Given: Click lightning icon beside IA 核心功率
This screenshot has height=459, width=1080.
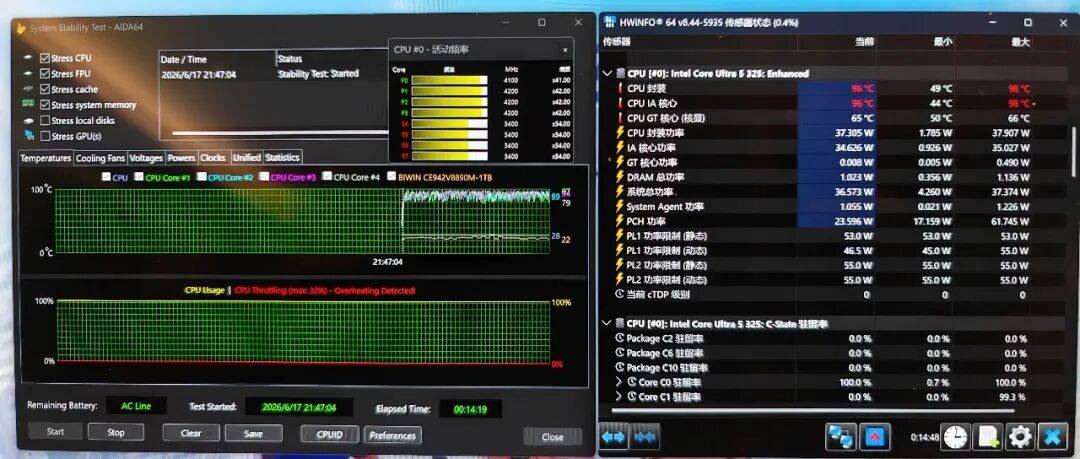Looking at the screenshot, I should 619,147.
